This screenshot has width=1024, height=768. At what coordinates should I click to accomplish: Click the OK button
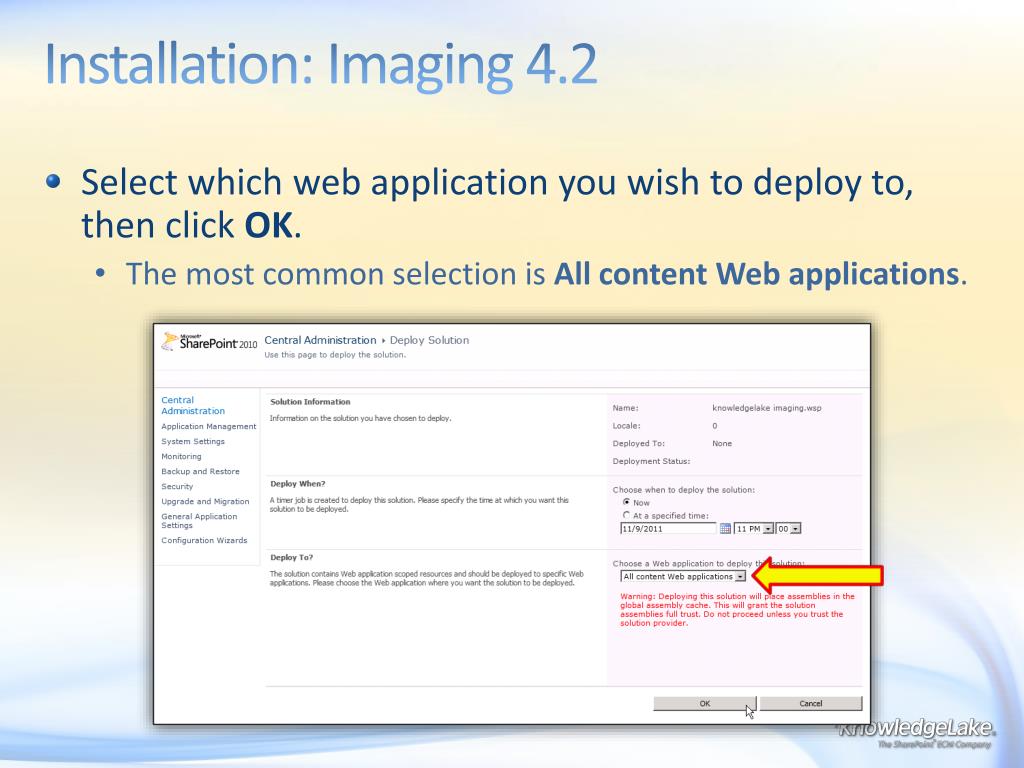coord(705,703)
